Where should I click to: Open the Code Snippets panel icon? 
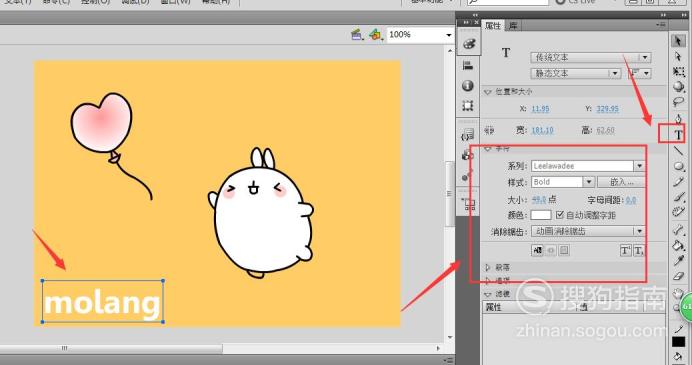pyautogui.click(x=468, y=135)
